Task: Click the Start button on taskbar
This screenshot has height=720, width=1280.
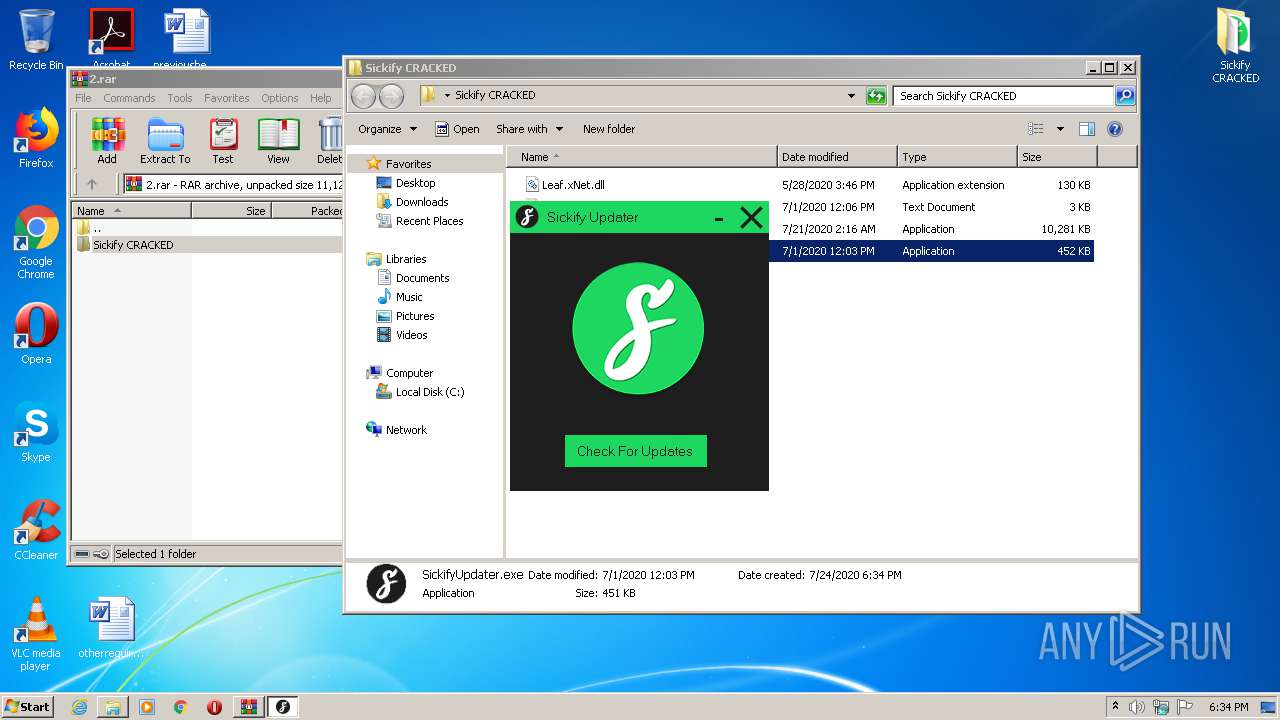Action: [x=28, y=706]
